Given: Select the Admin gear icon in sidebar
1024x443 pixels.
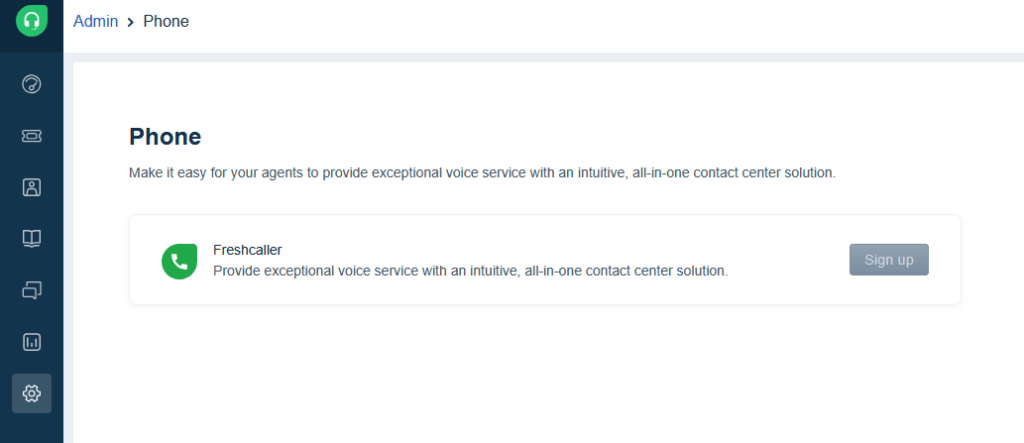Looking at the screenshot, I should pyautogui.click(x=31, y=394).
